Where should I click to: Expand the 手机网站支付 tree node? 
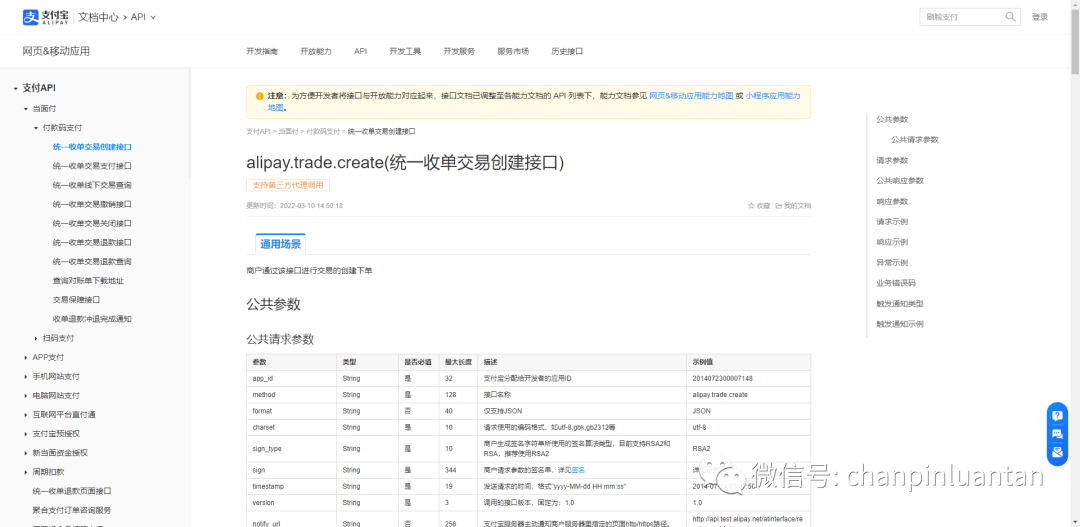[25, 377]
